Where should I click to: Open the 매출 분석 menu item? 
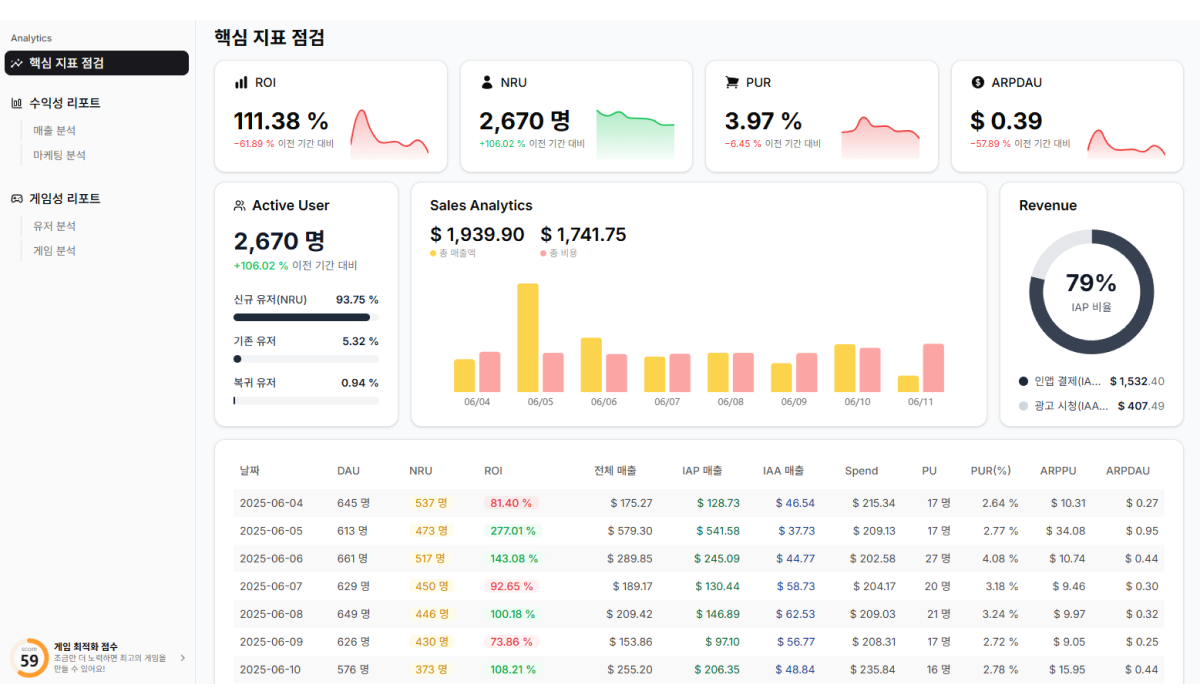[54, 131]
